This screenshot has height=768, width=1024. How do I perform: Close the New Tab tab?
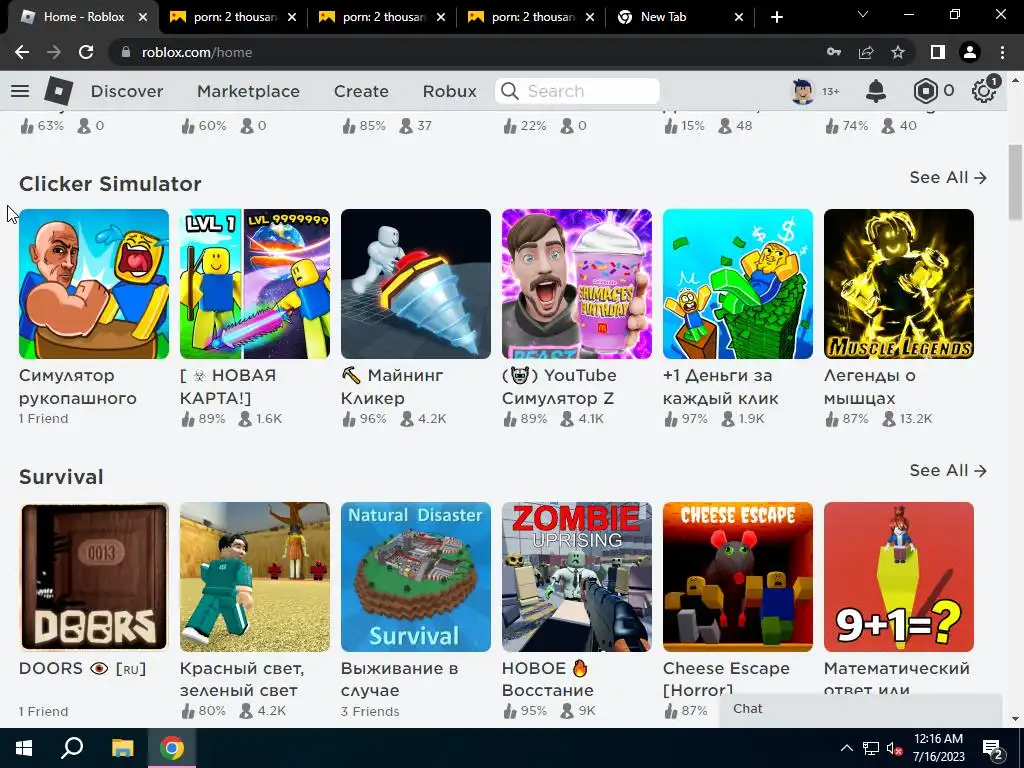pyautogui.click(x=739, y=17)
